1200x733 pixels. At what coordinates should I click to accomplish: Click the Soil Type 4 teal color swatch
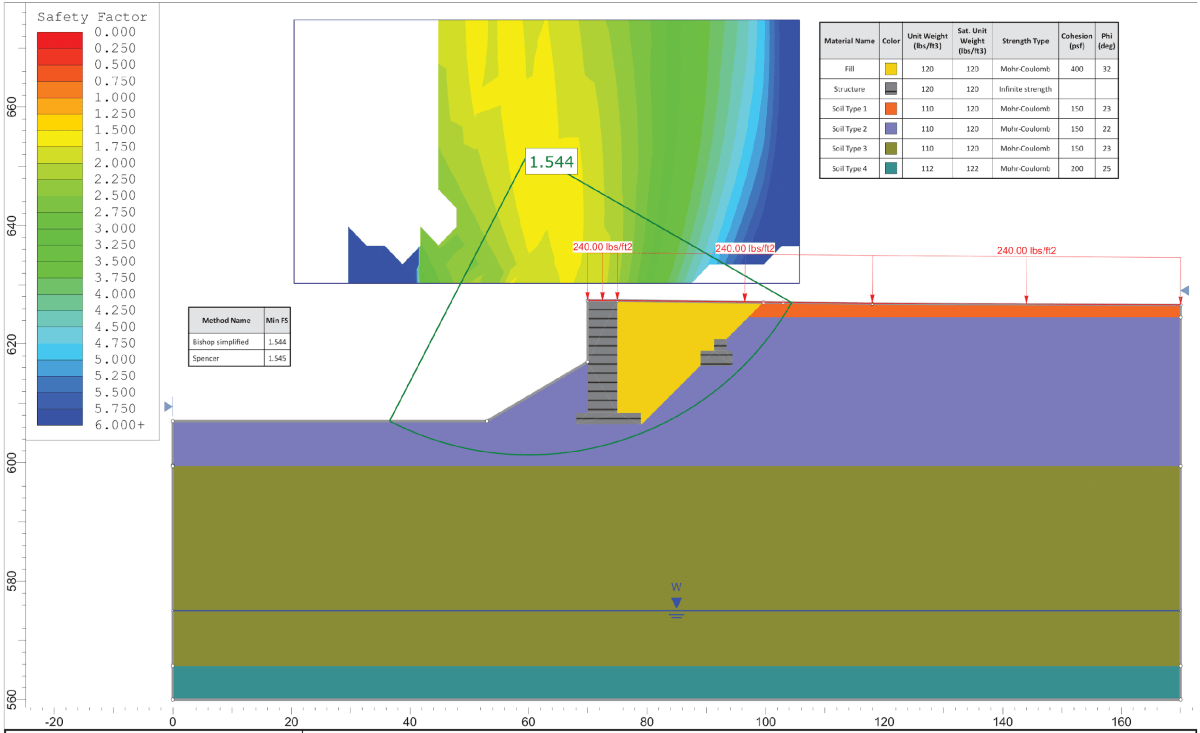point(890,168)
